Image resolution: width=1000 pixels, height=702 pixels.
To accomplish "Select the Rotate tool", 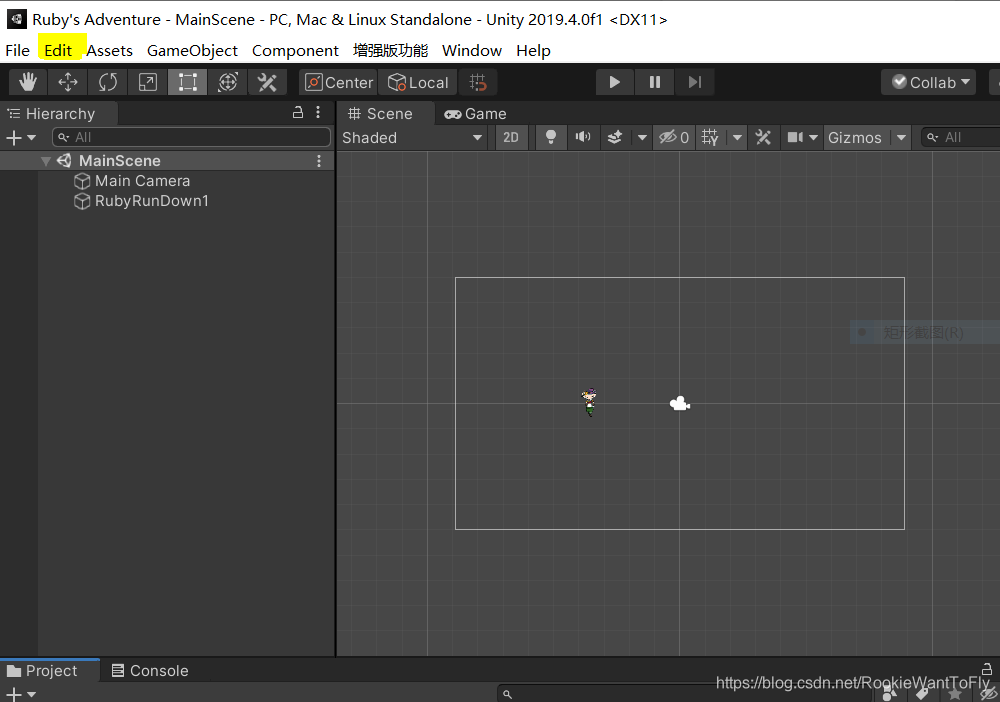I will [108, 82].
